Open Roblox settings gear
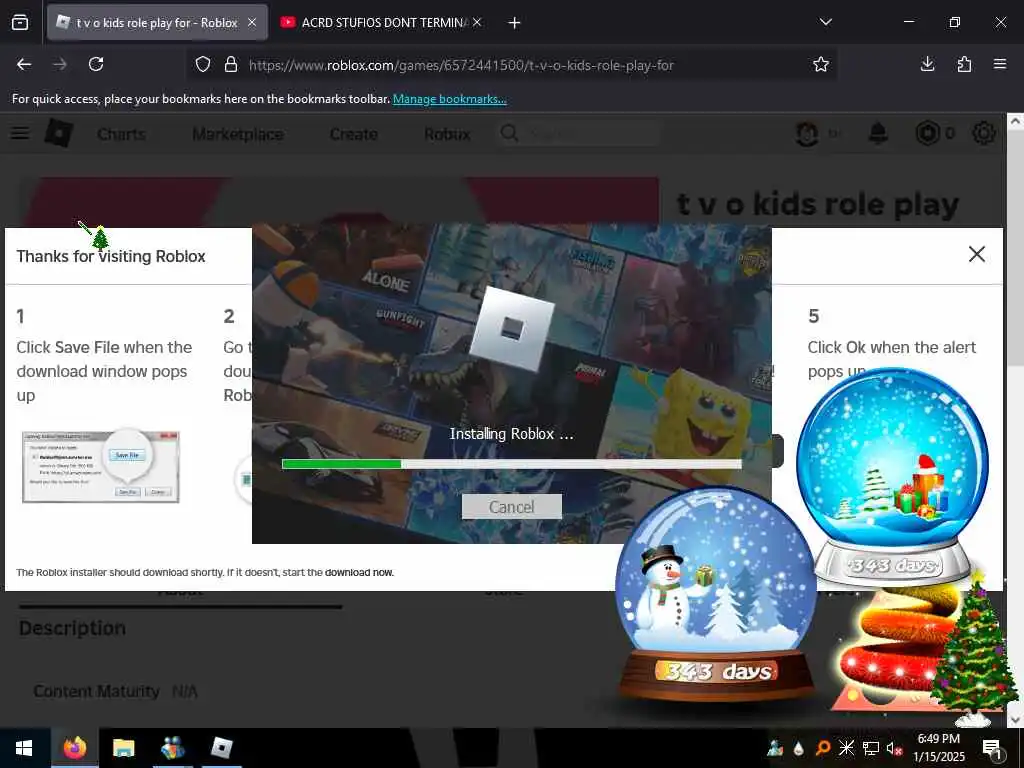 [984, 133]
